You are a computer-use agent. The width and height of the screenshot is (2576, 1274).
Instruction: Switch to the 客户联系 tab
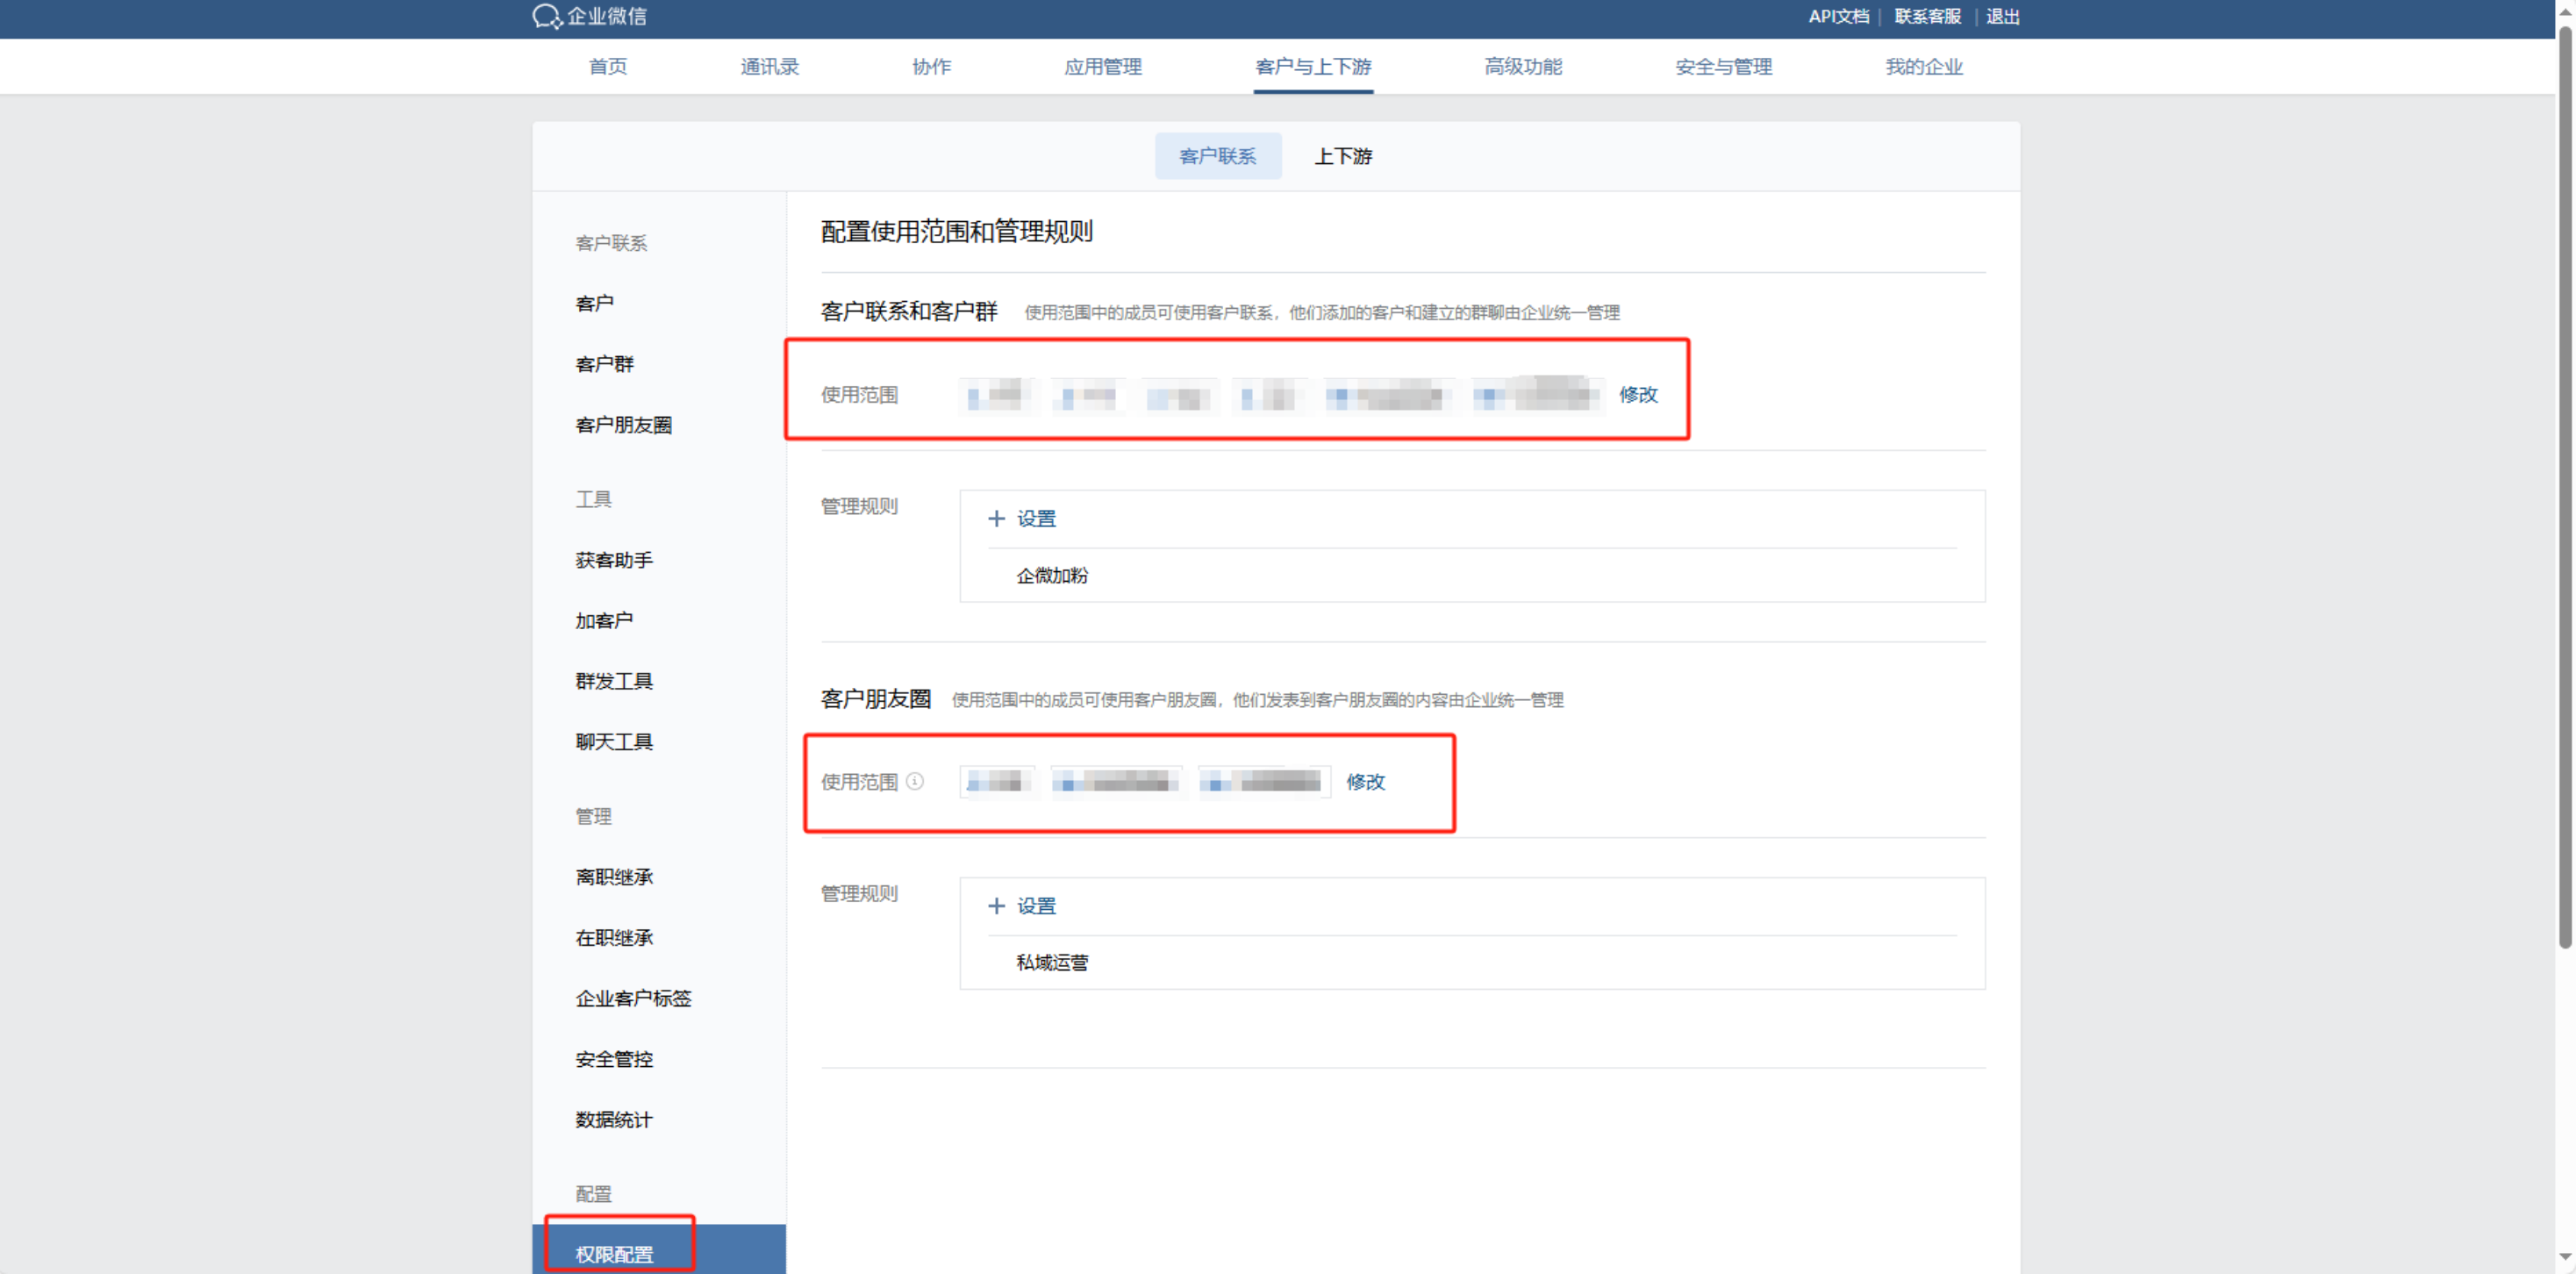pos(1217,156)
